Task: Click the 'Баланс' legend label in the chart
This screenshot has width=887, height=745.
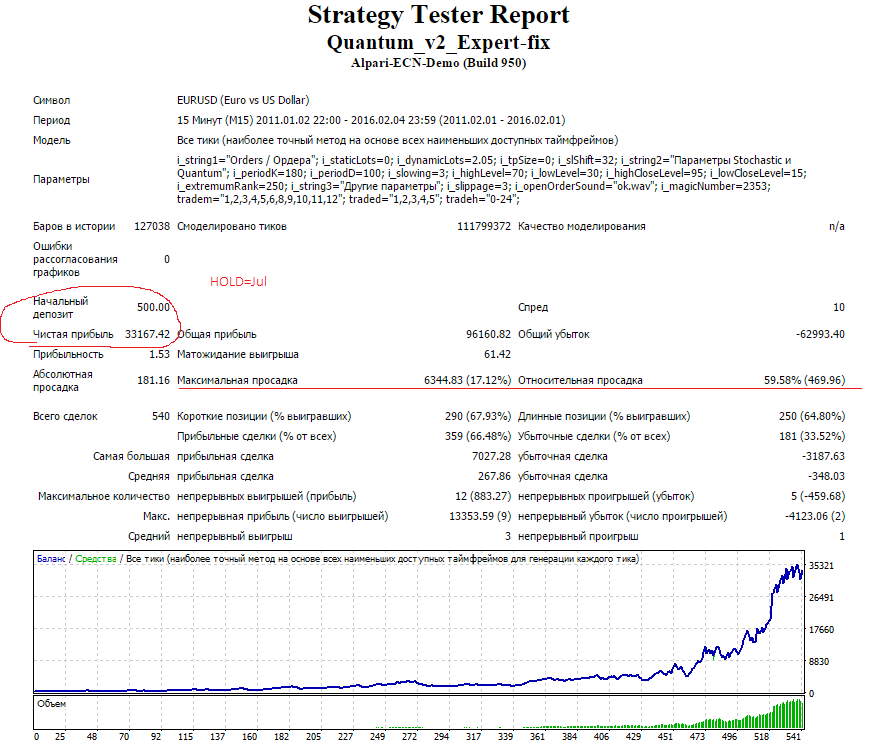Action: click(x=51, y=559)
